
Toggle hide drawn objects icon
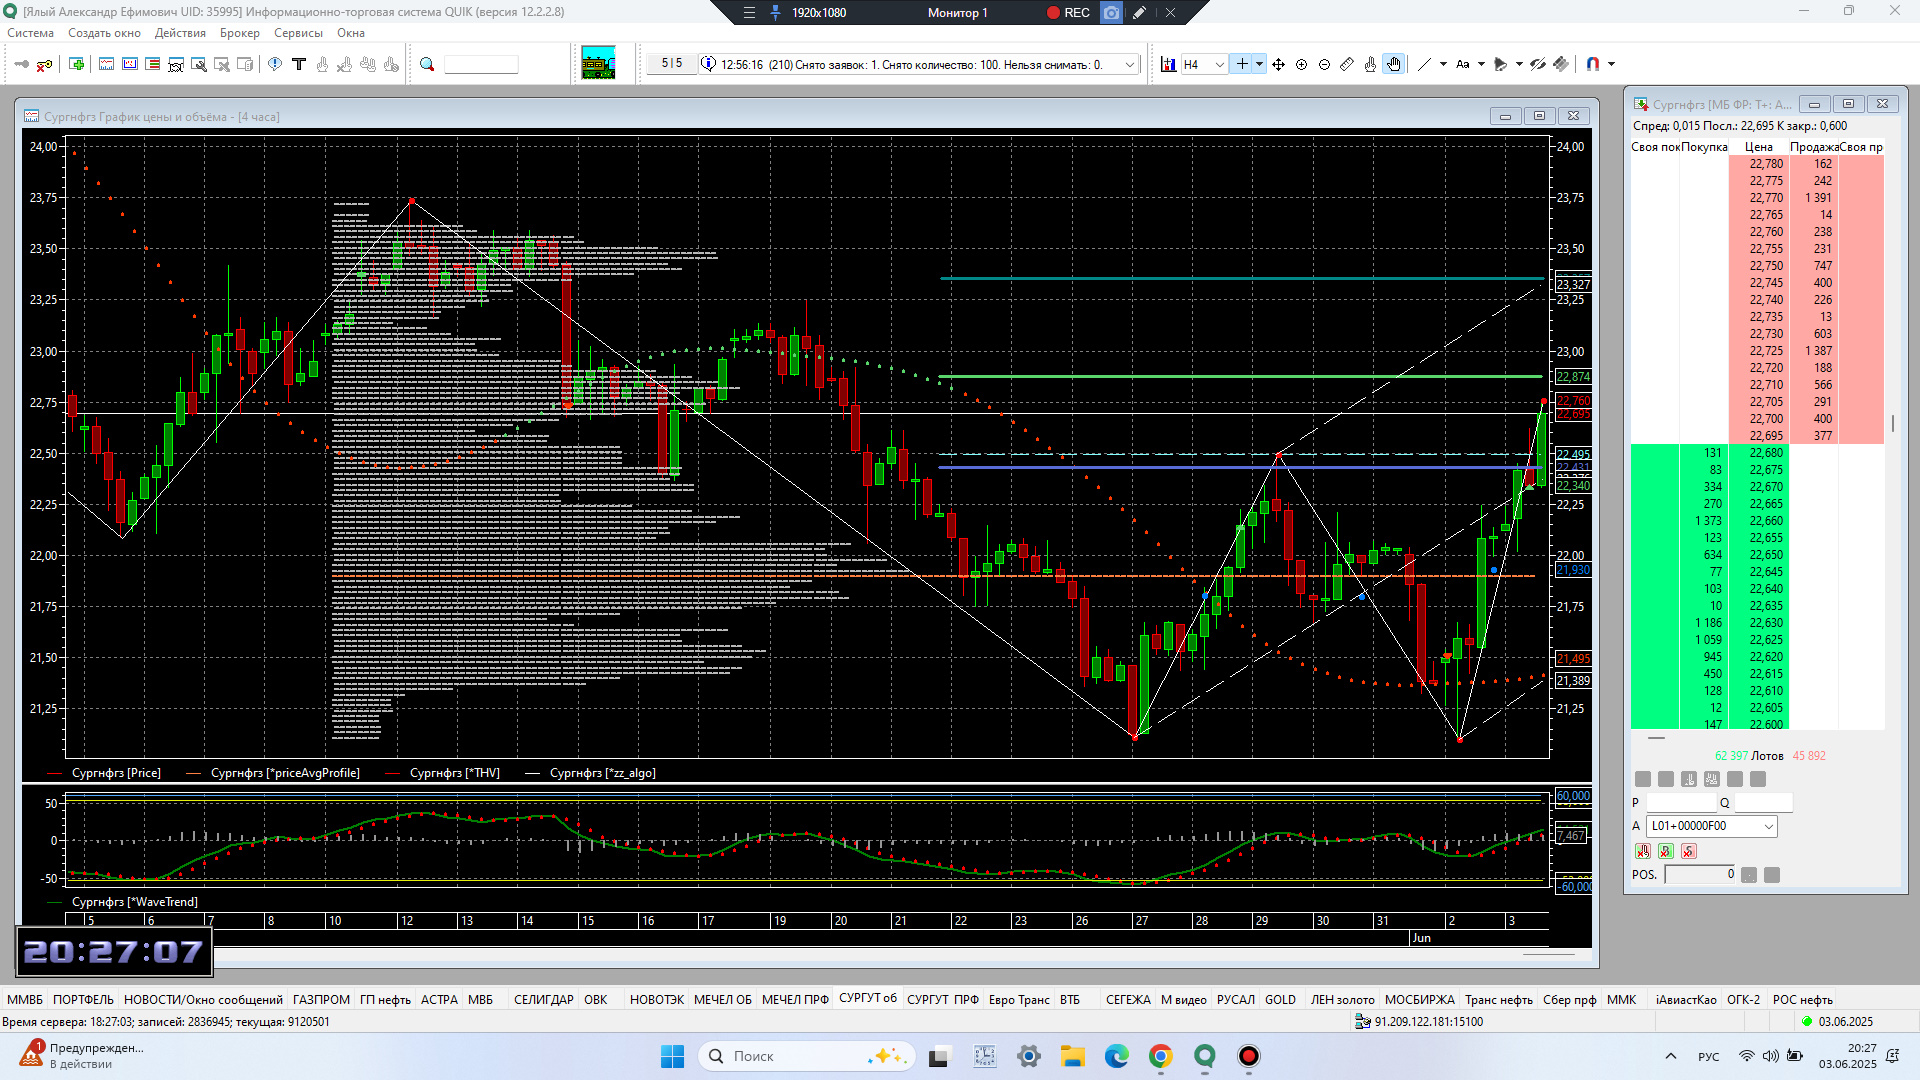point(1538,64)
